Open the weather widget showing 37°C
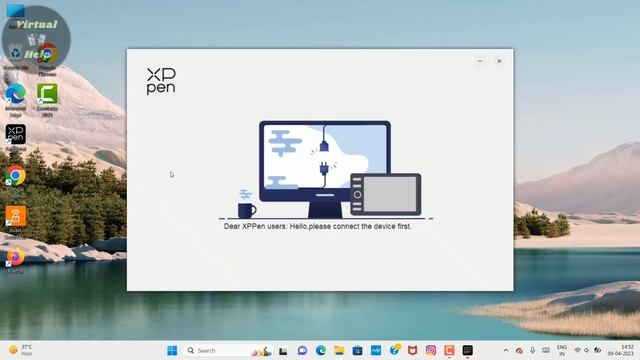Image resolution: width=640 pixels, height=360 pixels. pos(21,350)
